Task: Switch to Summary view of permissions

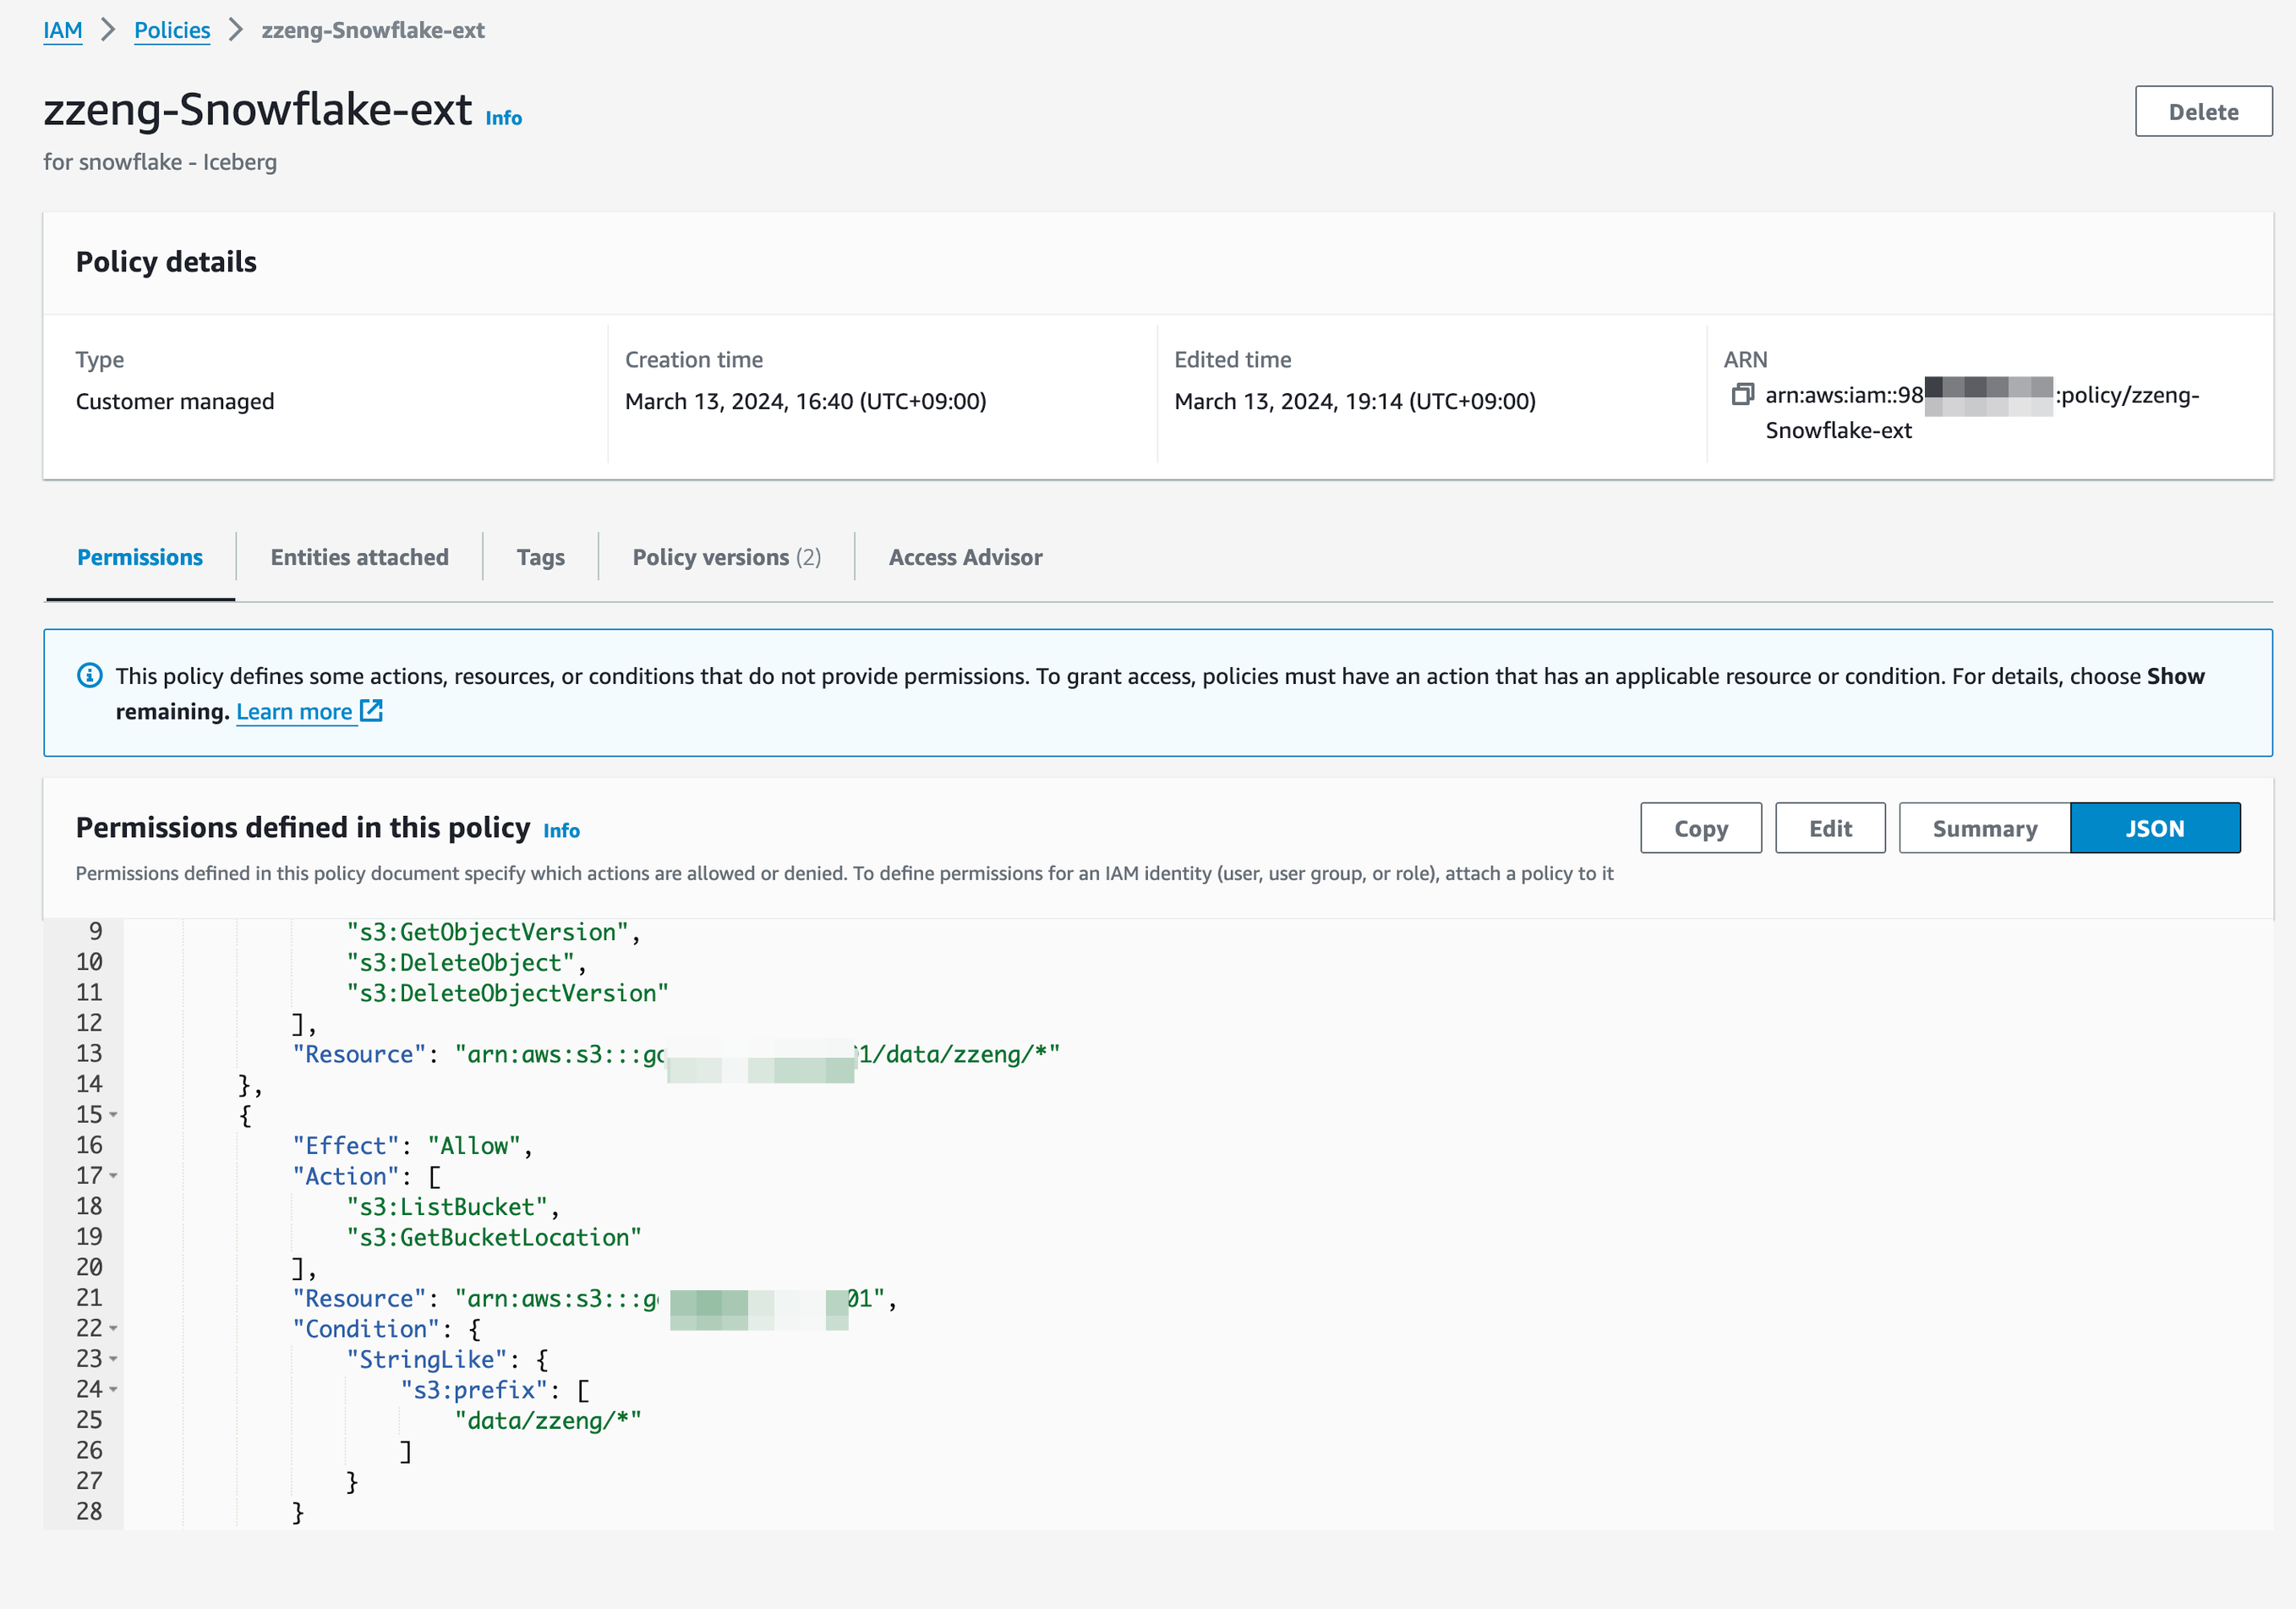Action: [1983, 828]
